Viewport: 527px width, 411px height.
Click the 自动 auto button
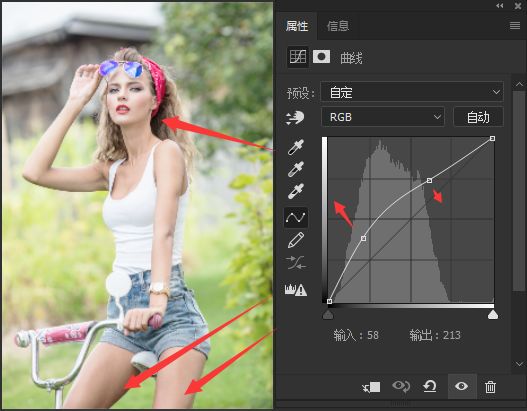(x=478, y=117)
